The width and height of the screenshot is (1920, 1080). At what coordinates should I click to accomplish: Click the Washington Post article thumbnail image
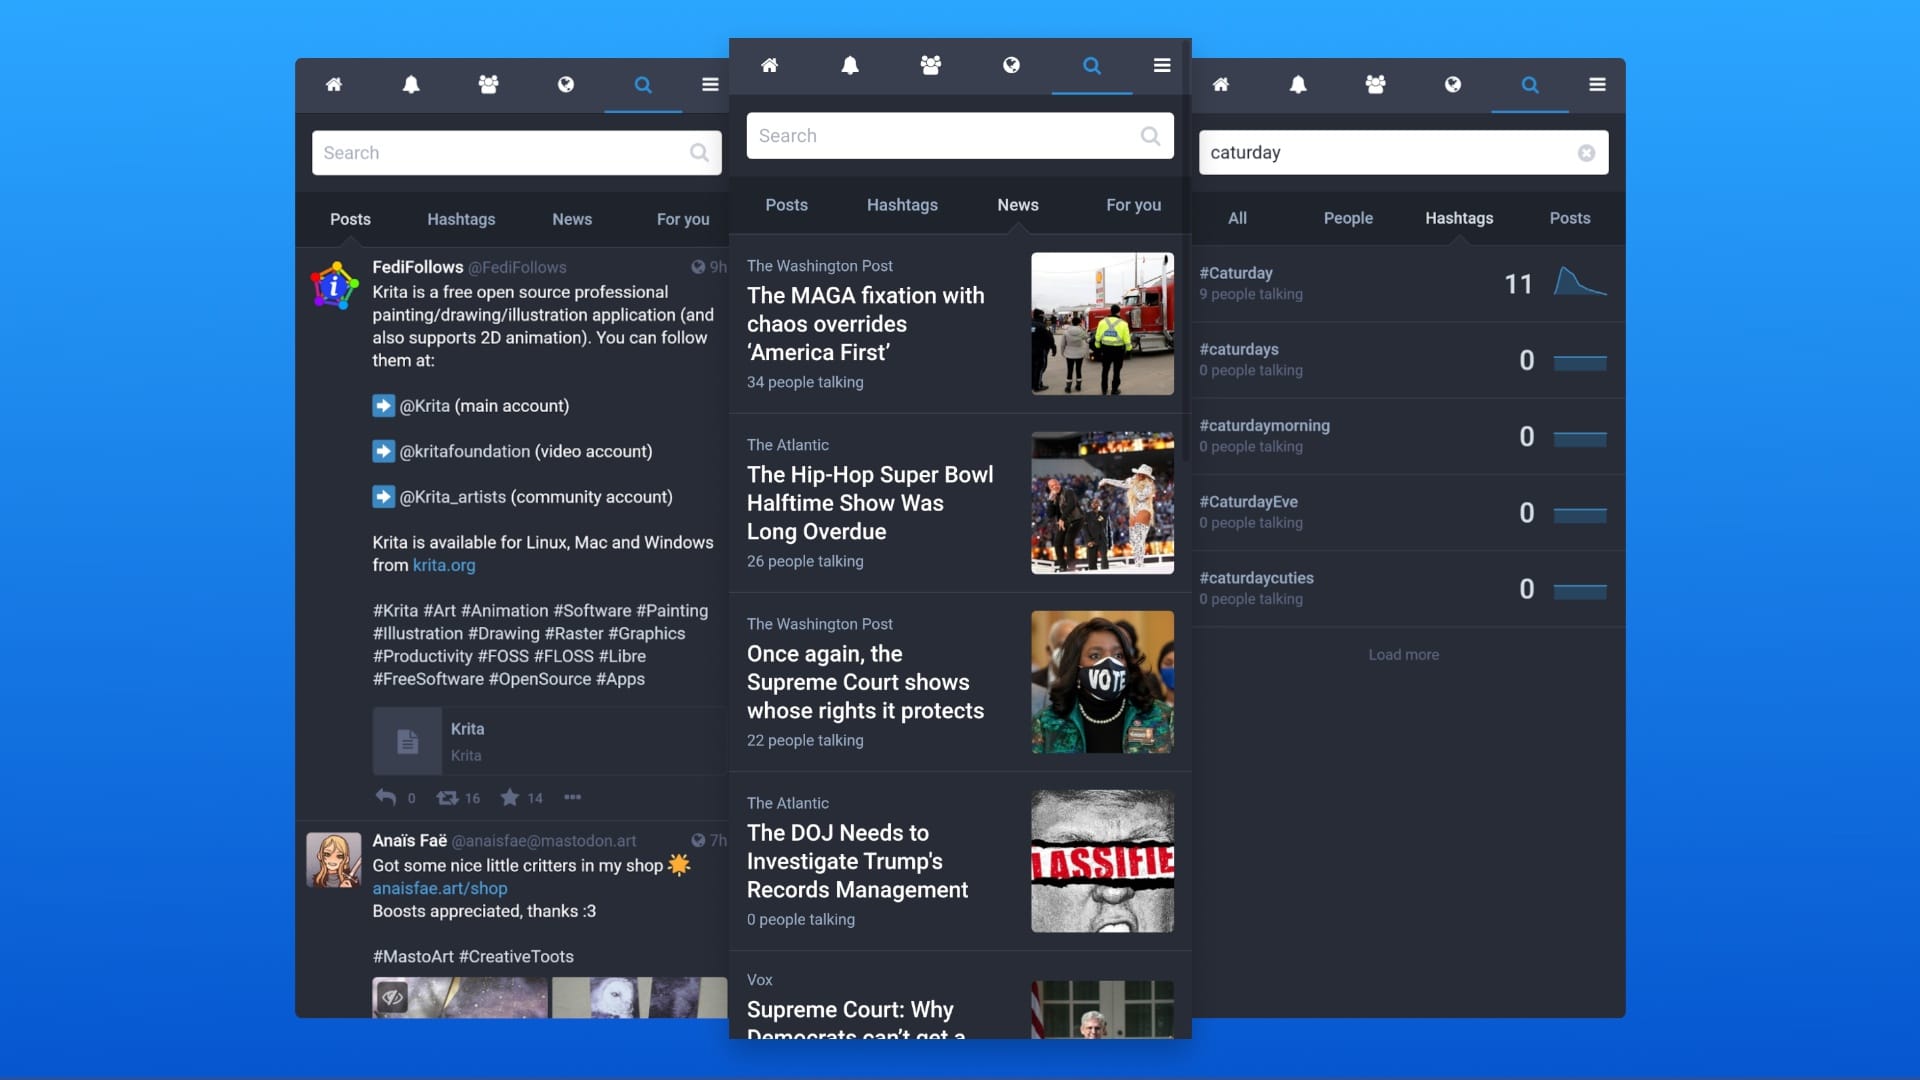coord(1102,323)
